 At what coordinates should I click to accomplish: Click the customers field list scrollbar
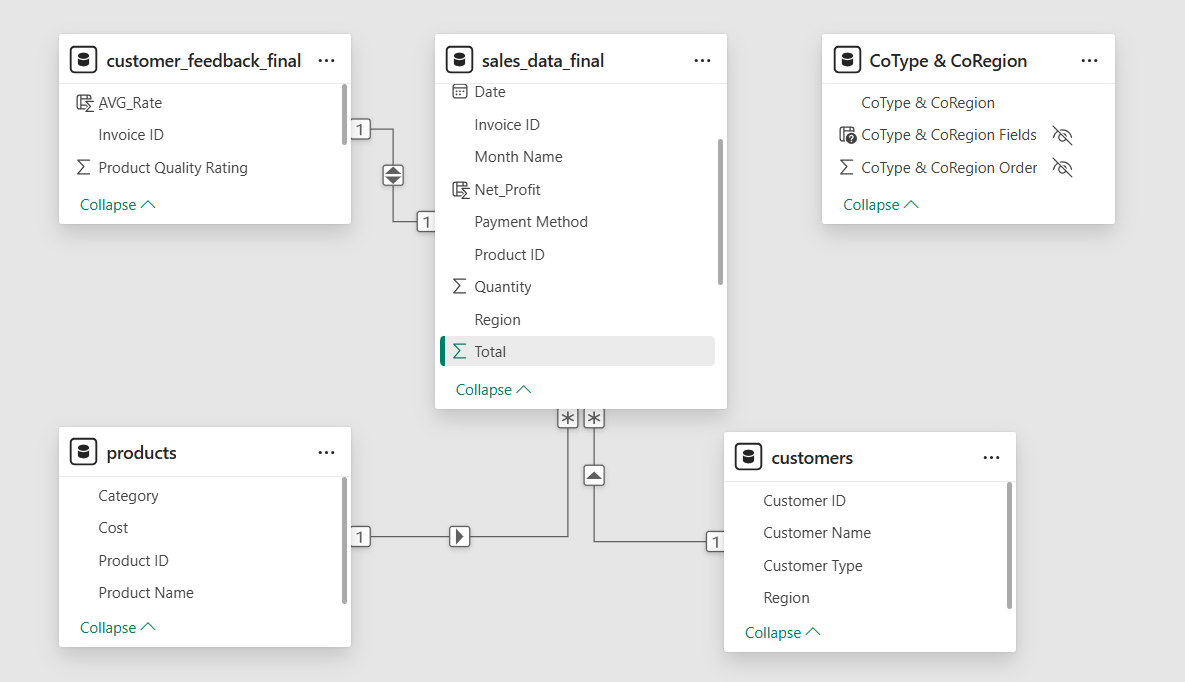[1010, 545]
